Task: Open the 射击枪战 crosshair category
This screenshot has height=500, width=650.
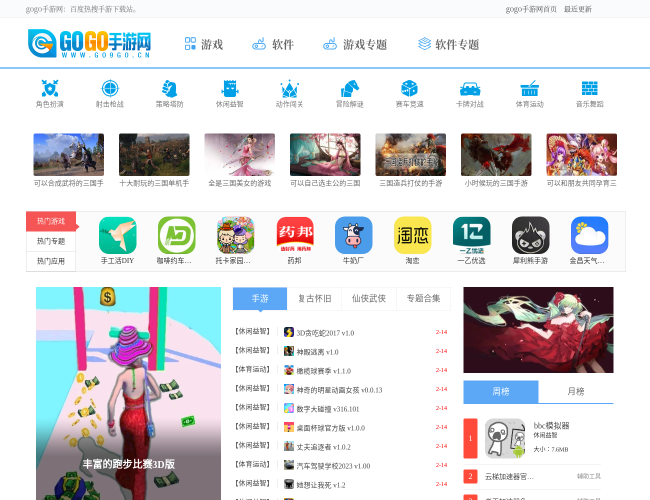Action: [x=110, y=88]
